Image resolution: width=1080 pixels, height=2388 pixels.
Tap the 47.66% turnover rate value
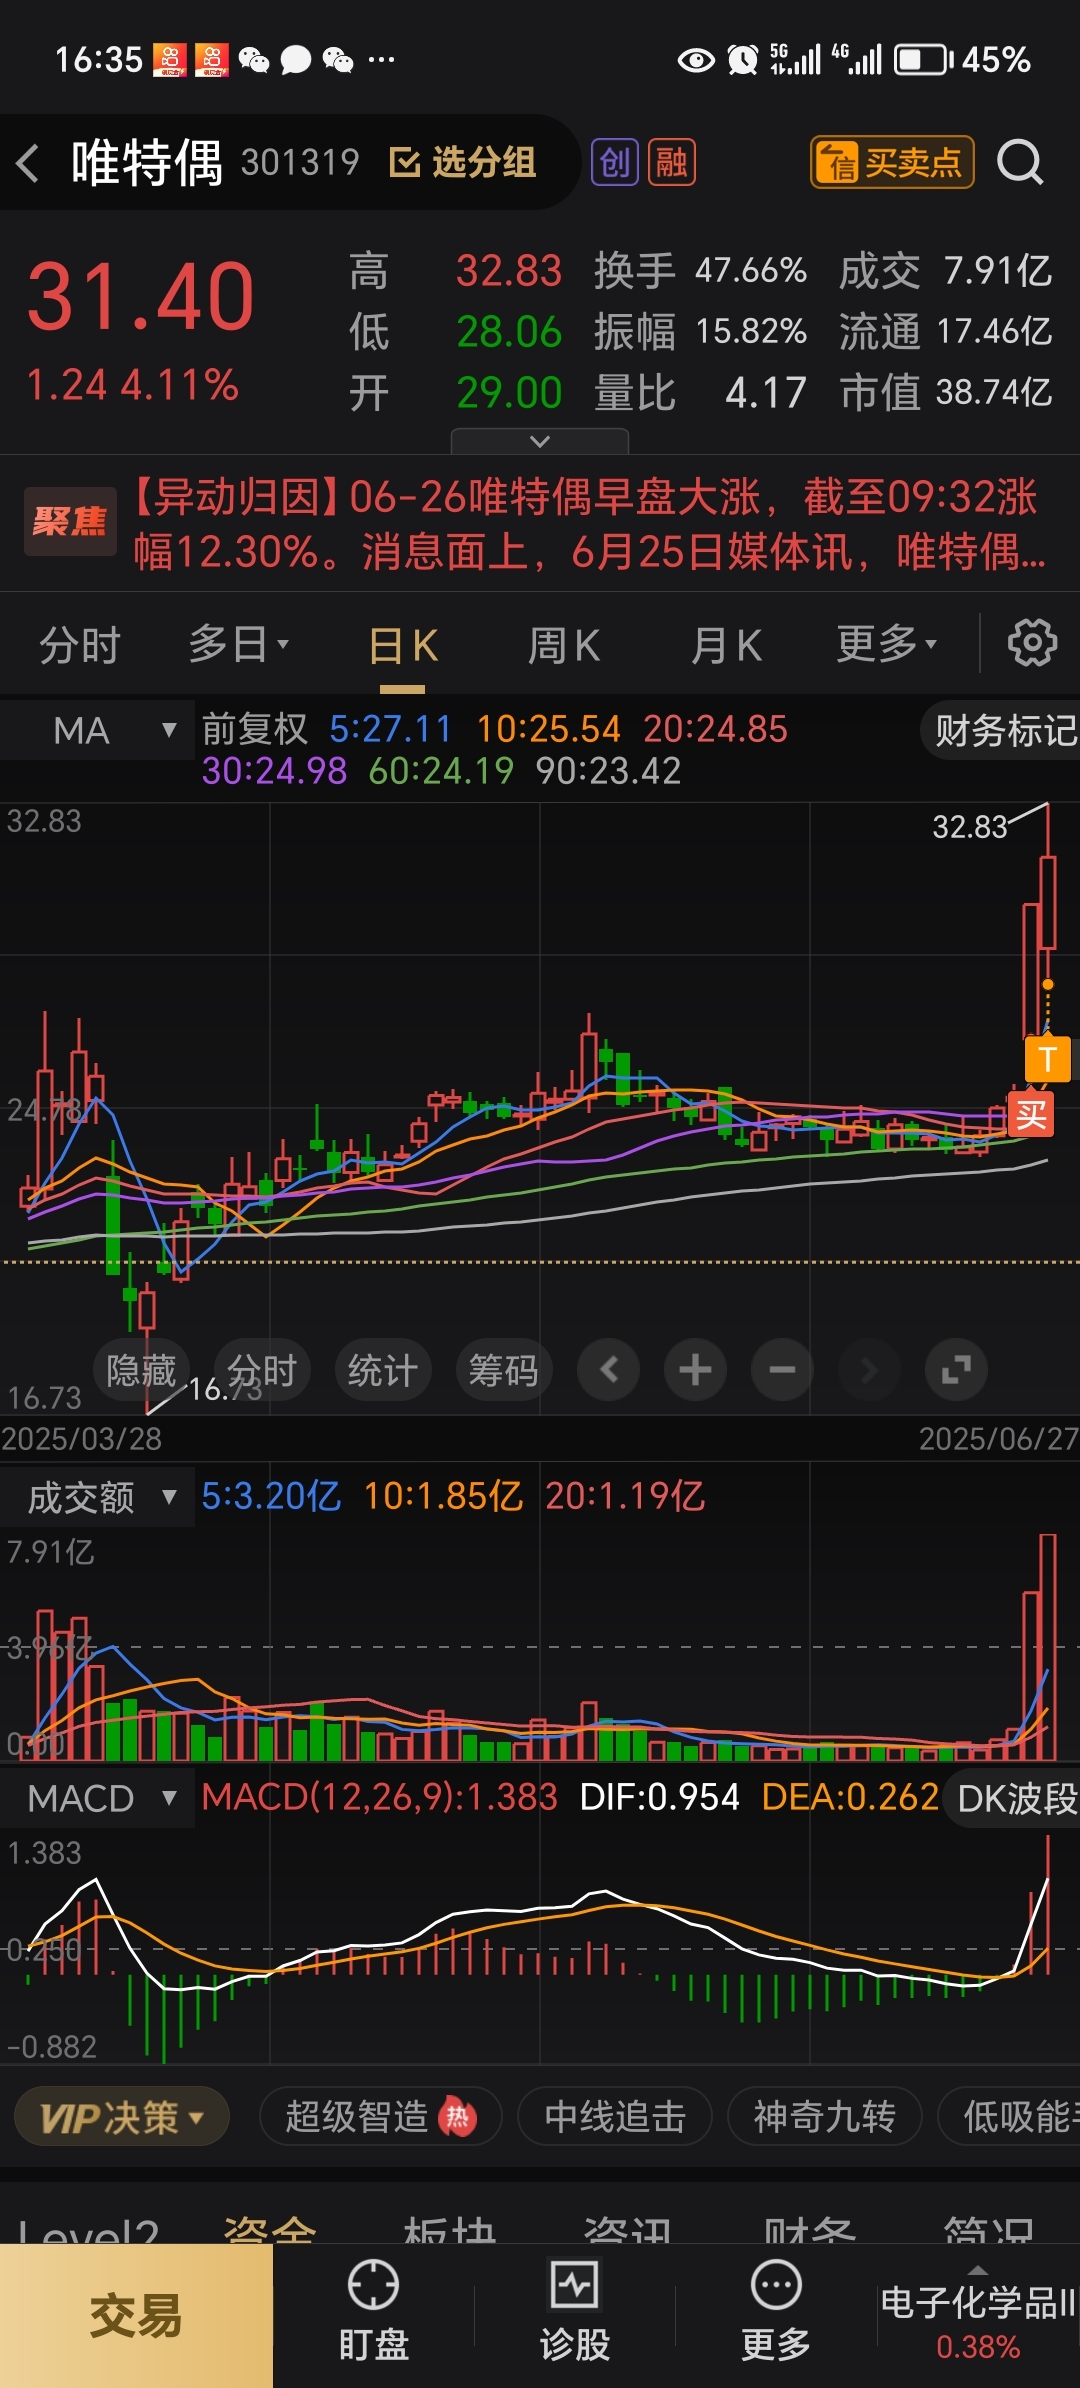751,271
